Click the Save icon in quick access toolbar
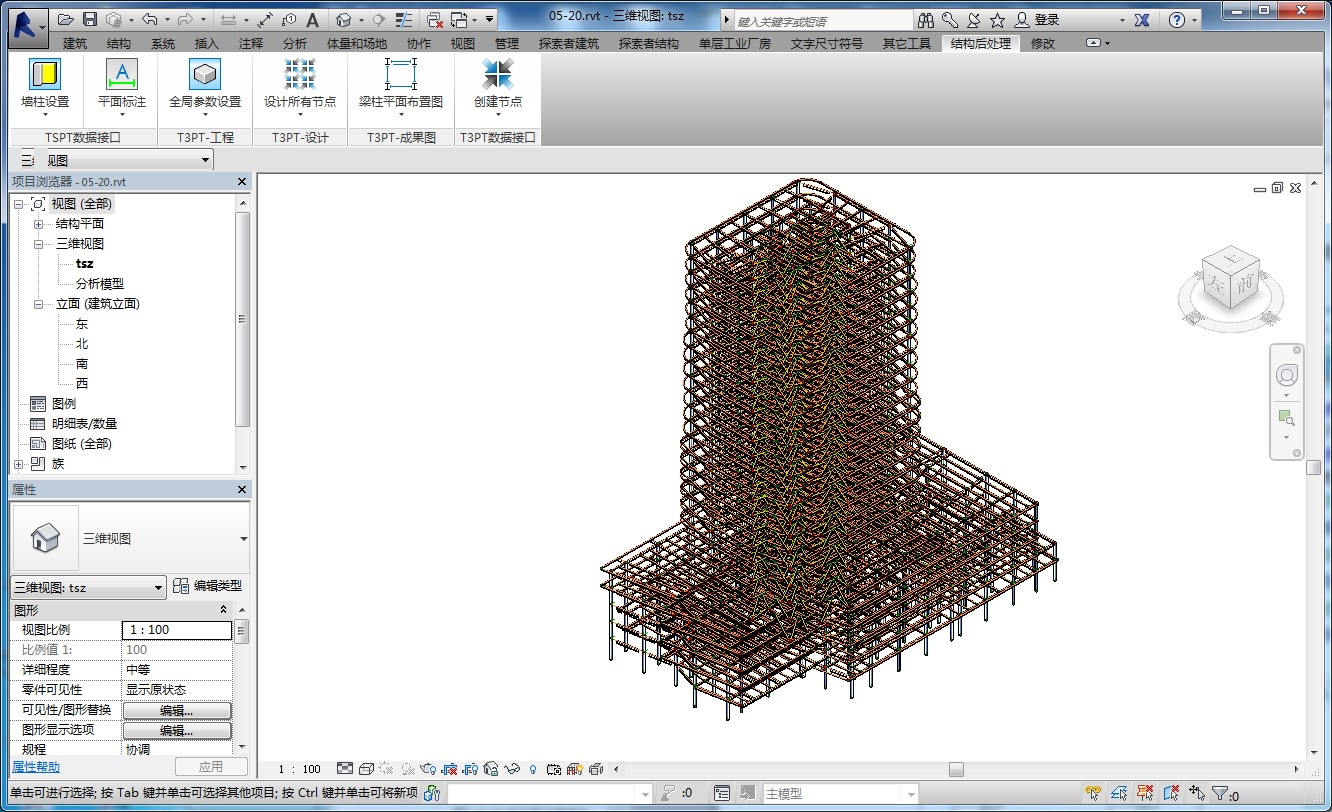 [x=90, y=19]
